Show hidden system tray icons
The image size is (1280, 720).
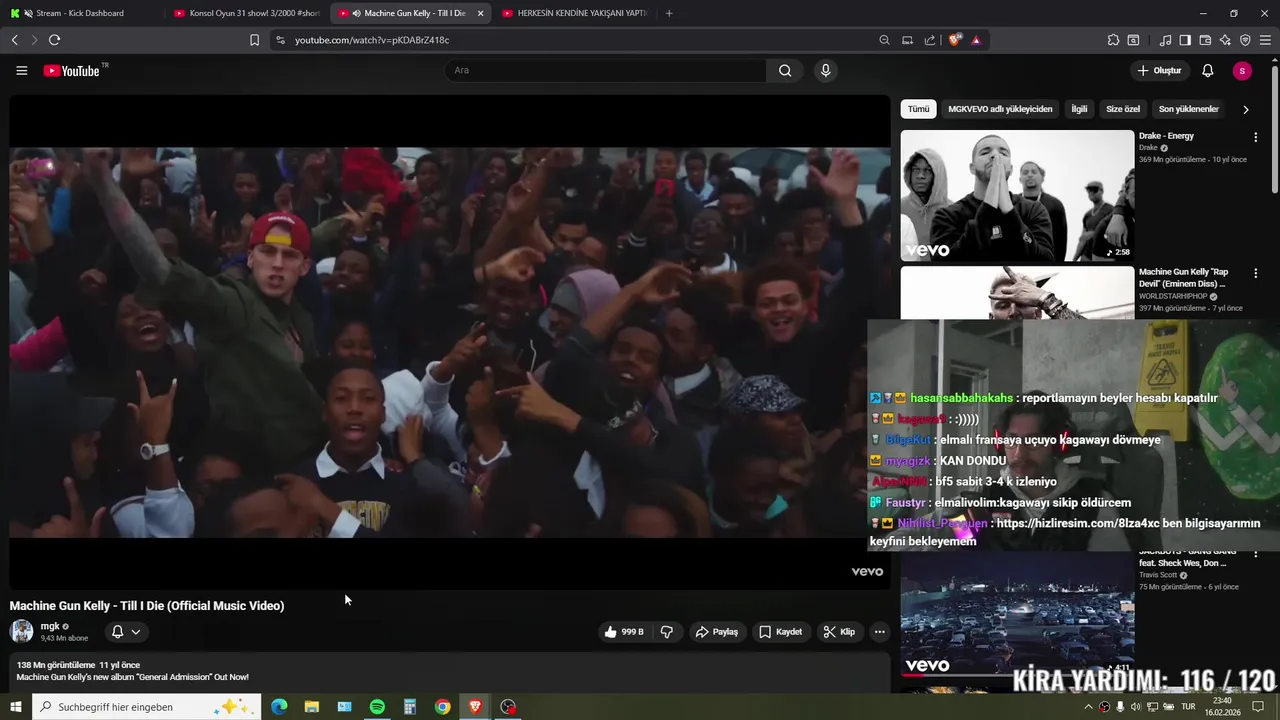1089,707
